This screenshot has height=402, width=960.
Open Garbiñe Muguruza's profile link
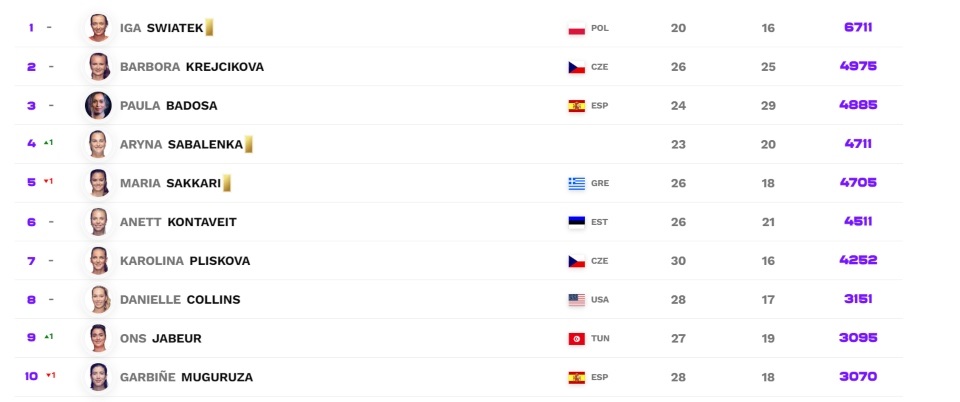186,377
